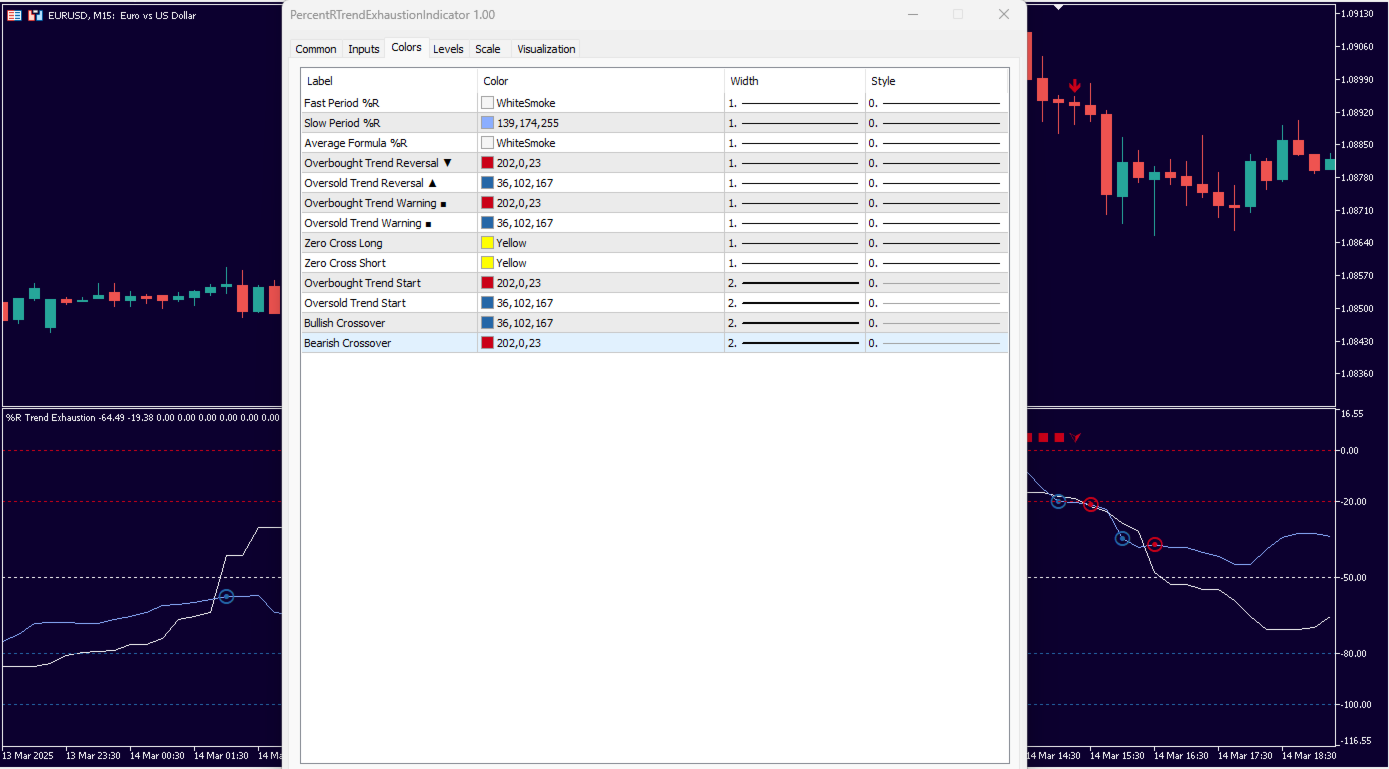Click red swatch for Overbought Trend Reversal
Image resolution: width=1389 pixels, height=769 pixels.
tap(487, 163)
